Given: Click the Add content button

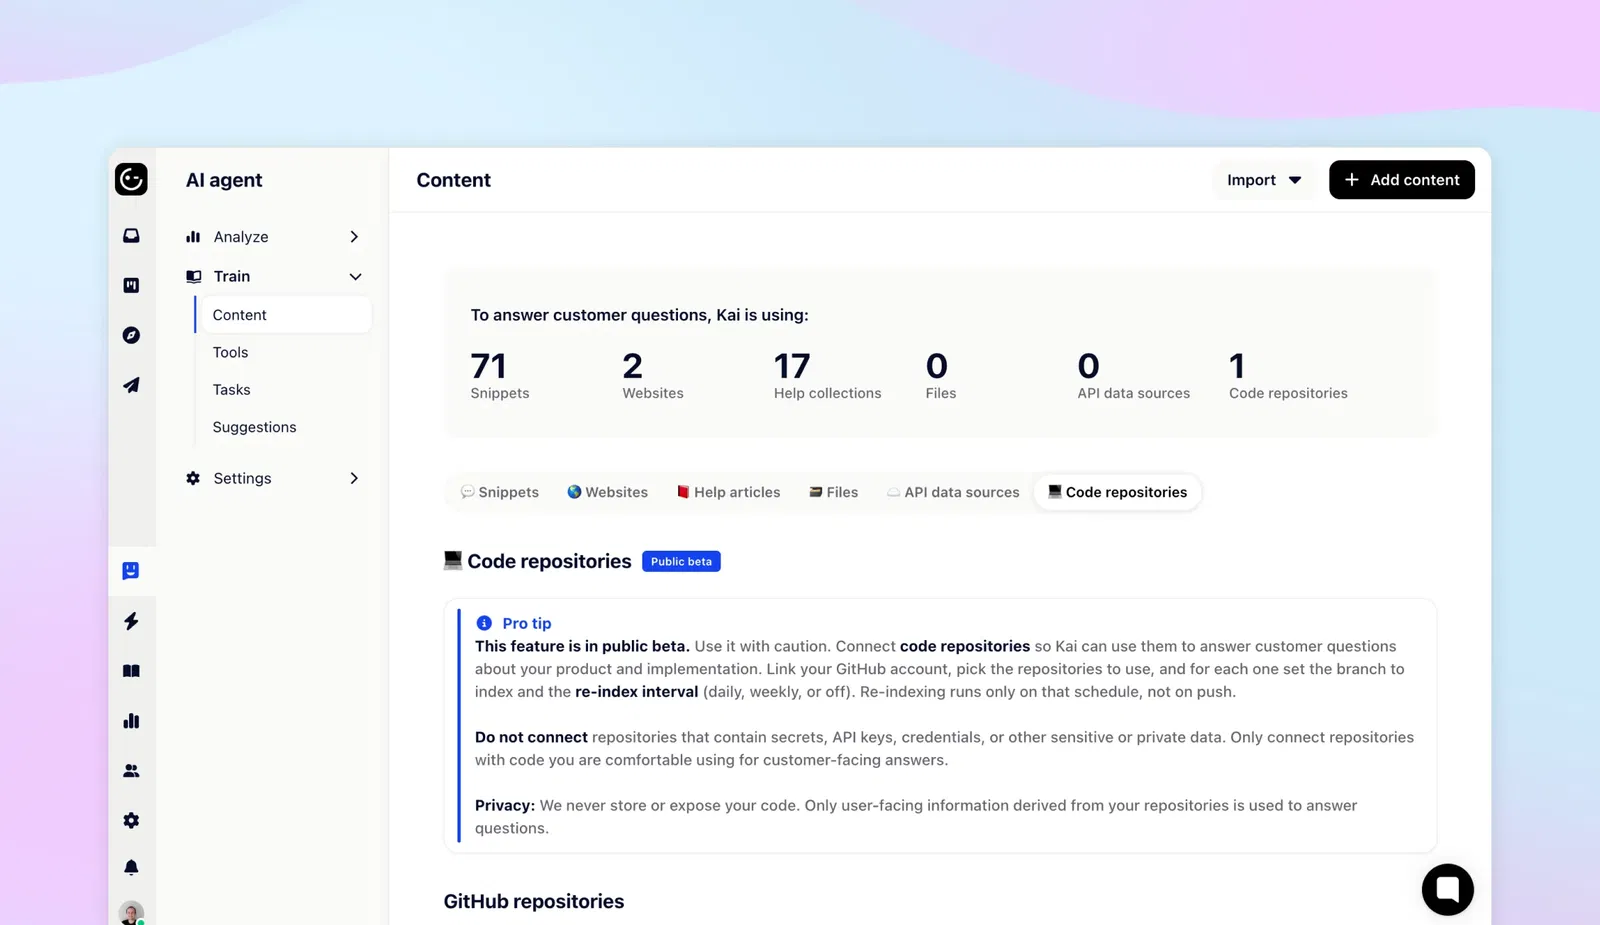Looking at the screenshot, I should pos(1401,180).
